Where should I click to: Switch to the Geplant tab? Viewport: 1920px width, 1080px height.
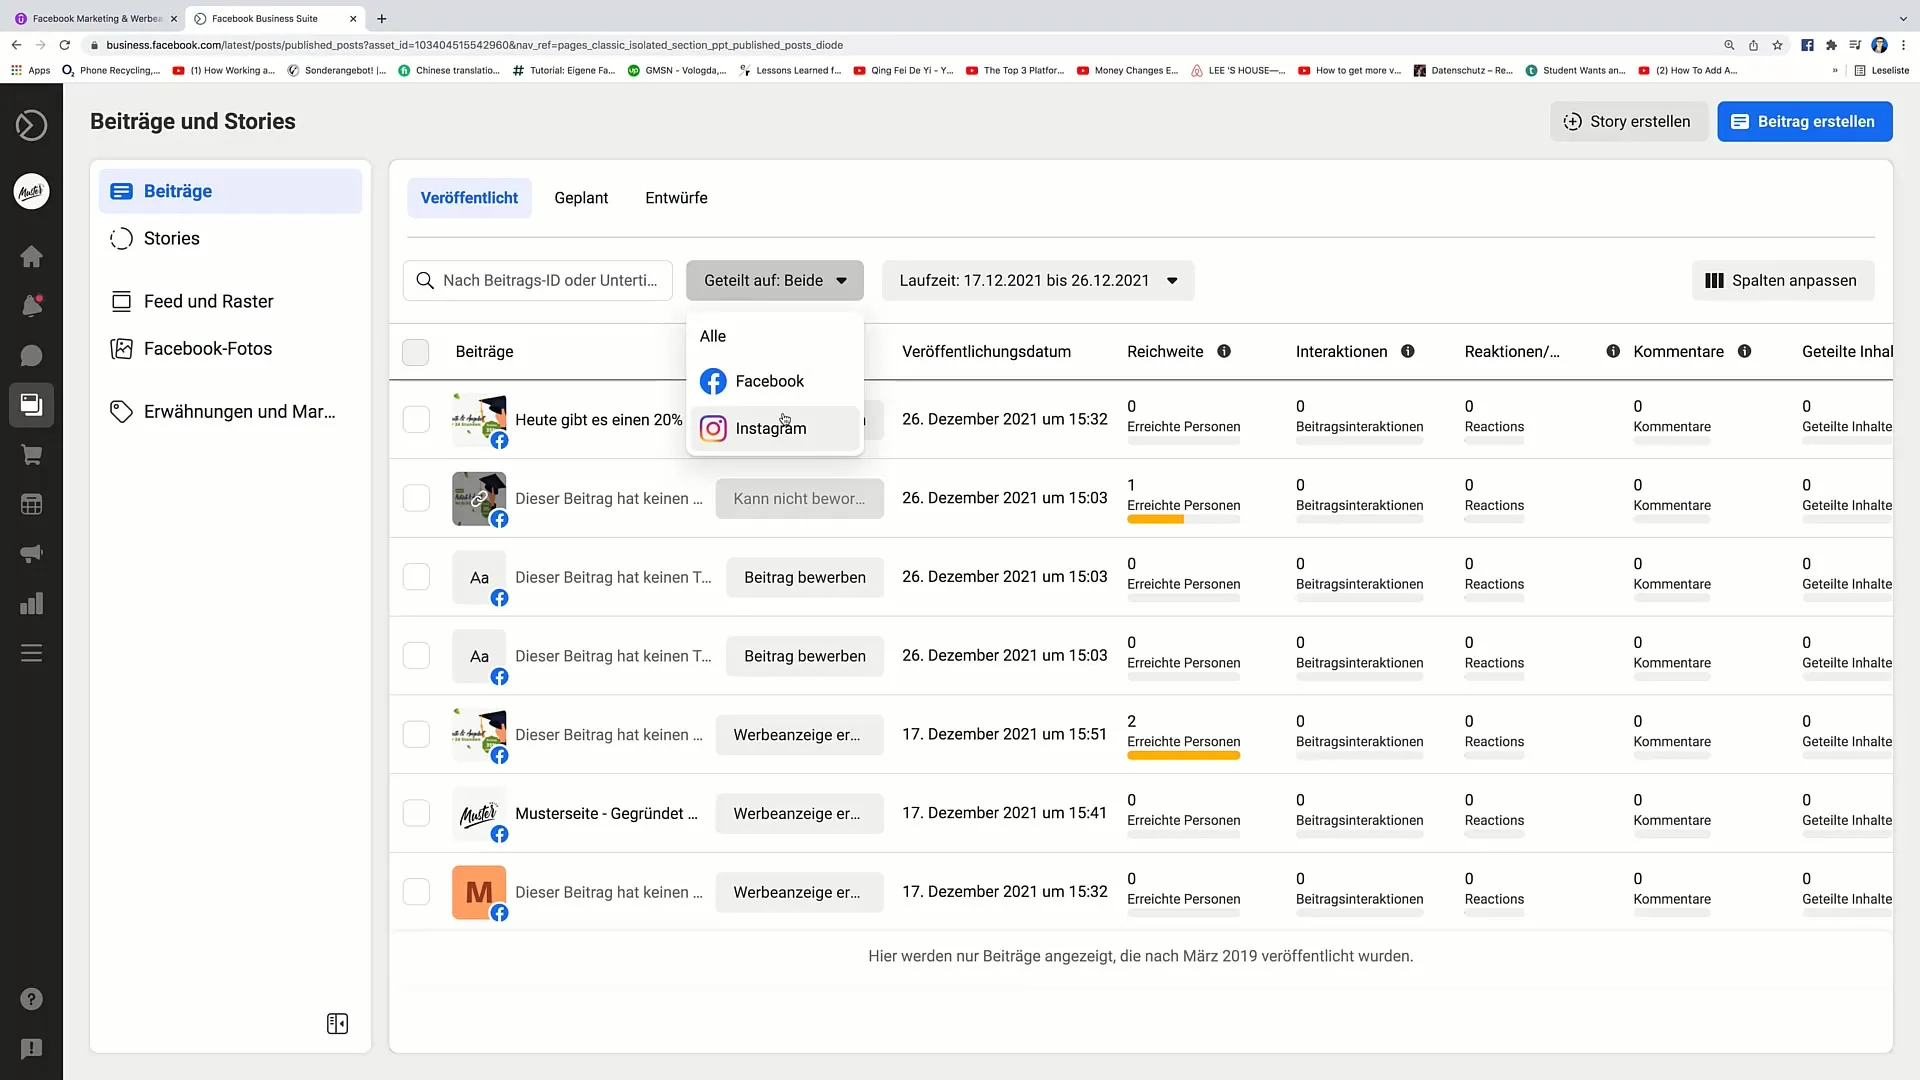tap(582, 196)
